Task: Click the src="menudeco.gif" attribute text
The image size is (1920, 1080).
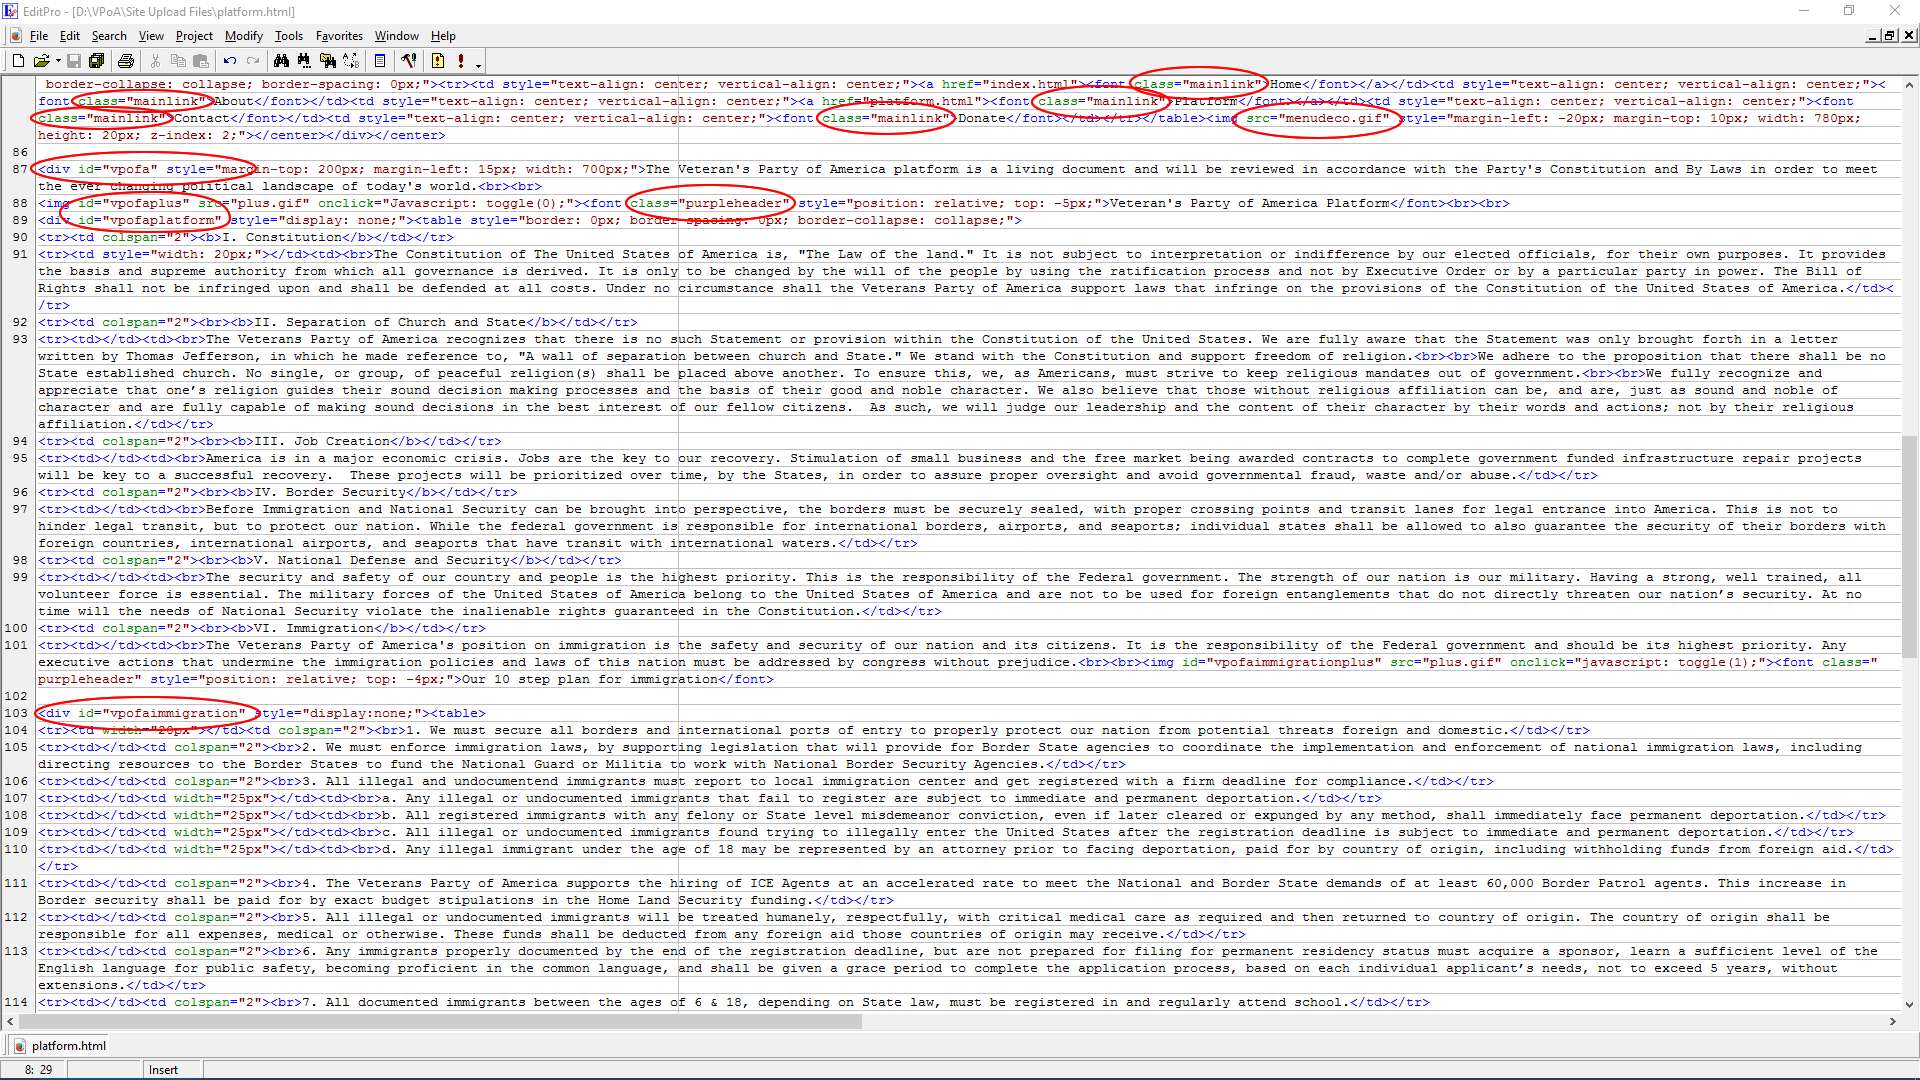Action: point(1318,118)
